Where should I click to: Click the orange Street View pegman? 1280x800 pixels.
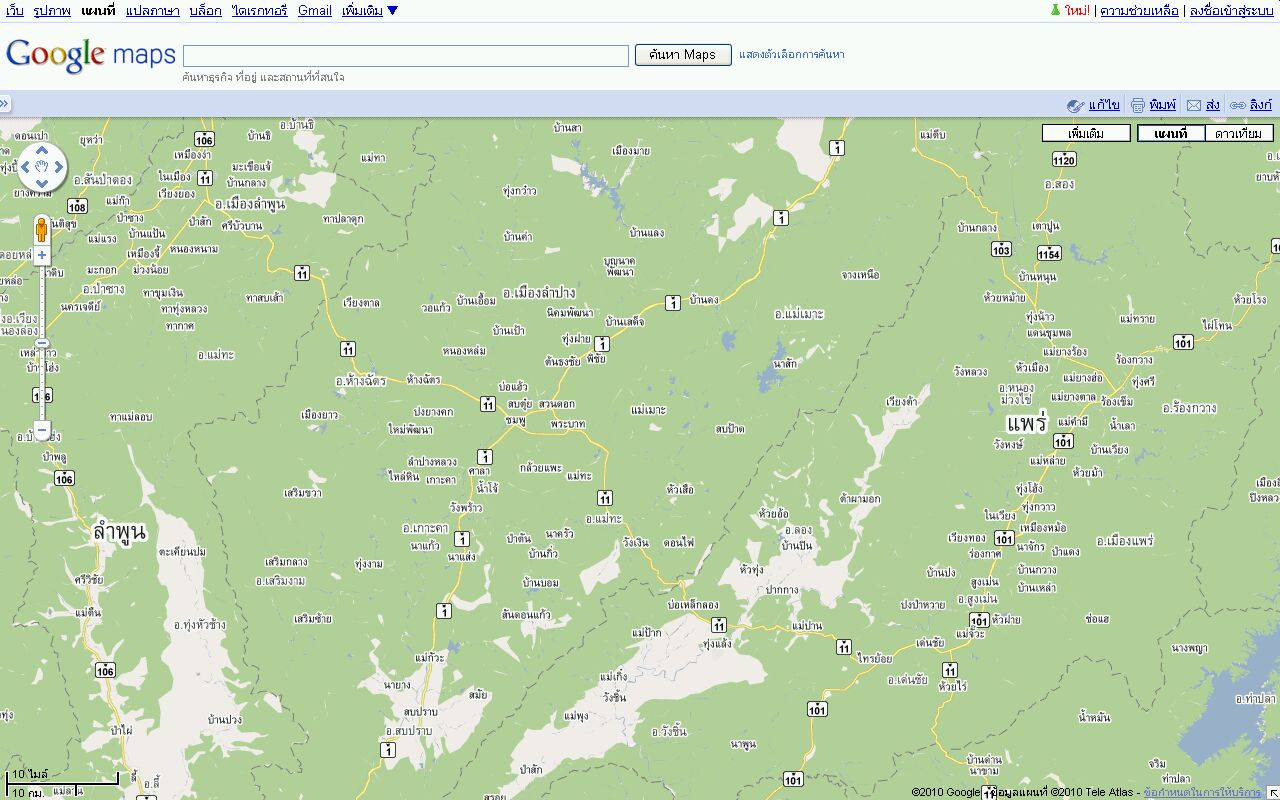pos(42,231)
